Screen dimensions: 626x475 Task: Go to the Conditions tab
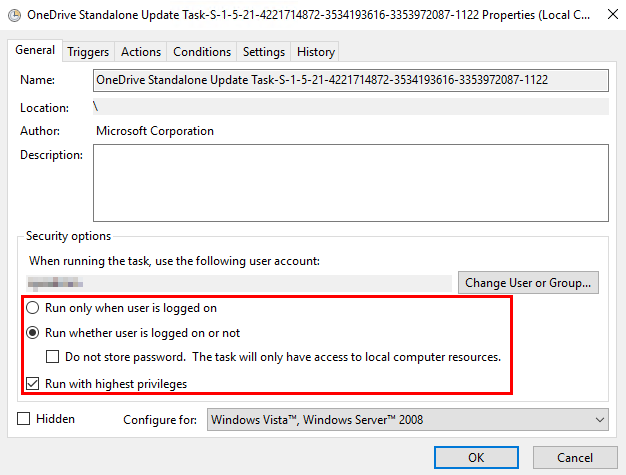pos(202,52)
